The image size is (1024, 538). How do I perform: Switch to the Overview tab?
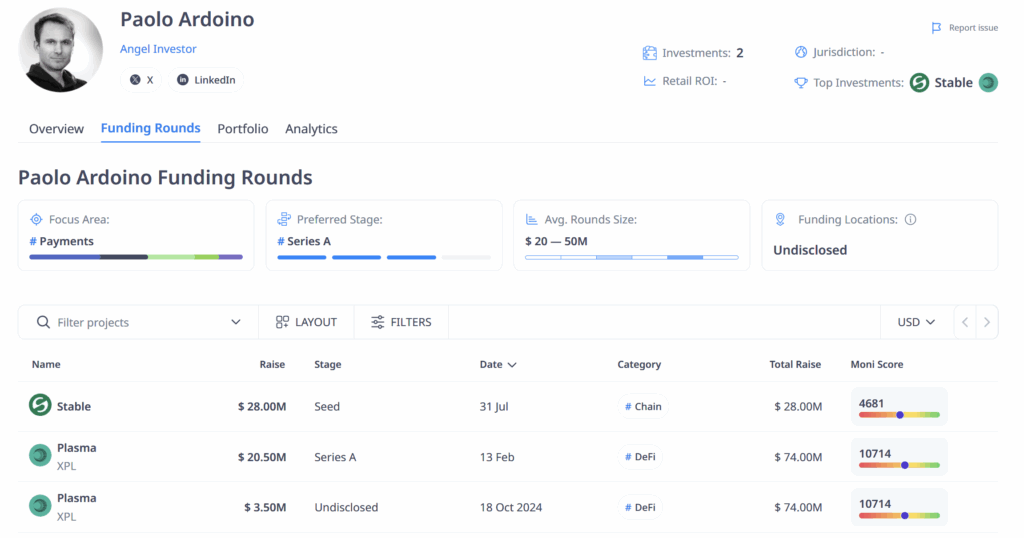point(56,129)
